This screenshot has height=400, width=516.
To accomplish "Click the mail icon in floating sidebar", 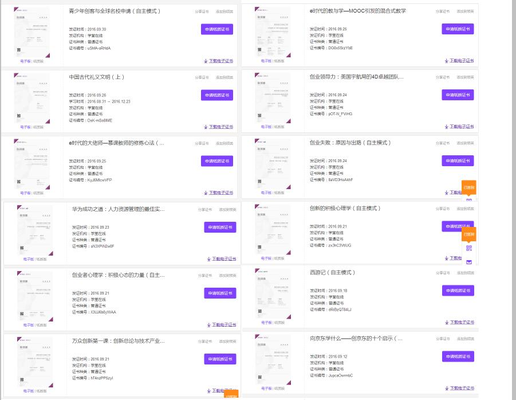I will click(469, 262).
